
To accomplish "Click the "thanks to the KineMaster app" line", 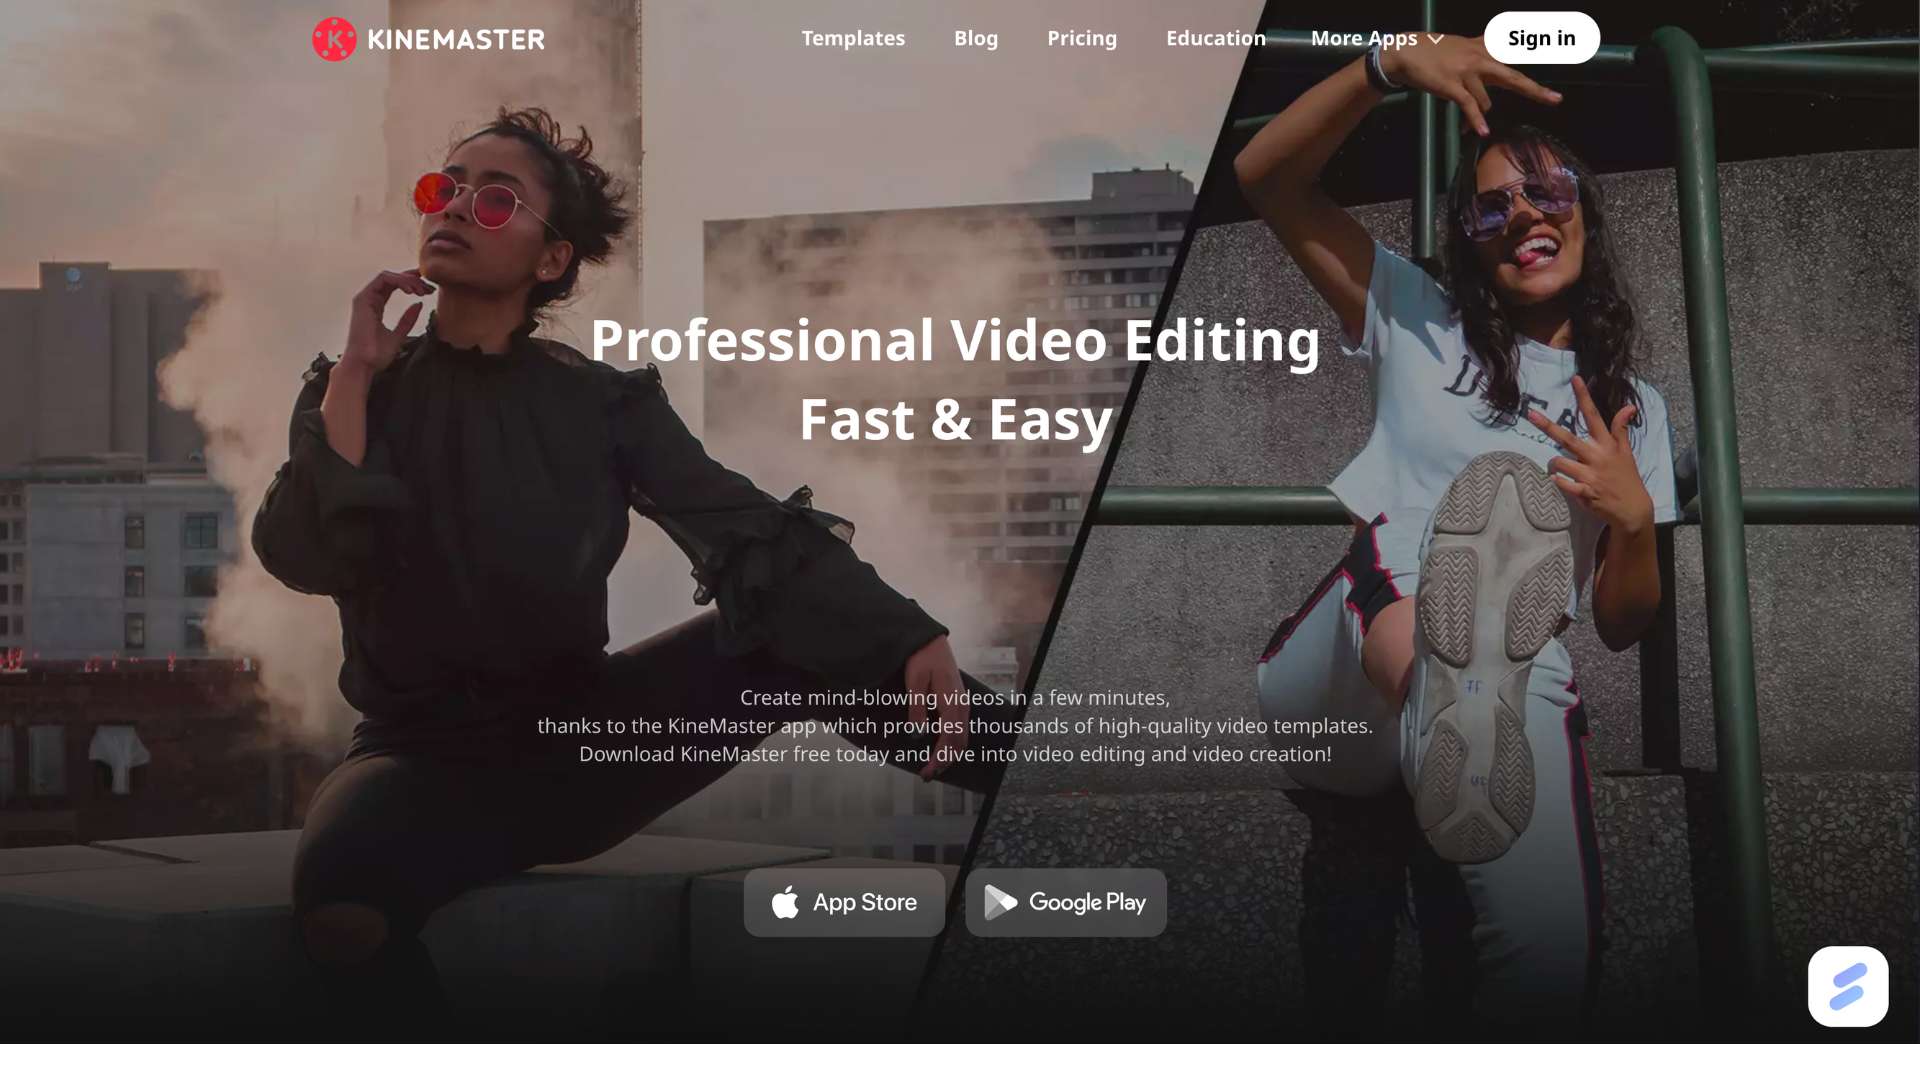I will coord(955,726).
